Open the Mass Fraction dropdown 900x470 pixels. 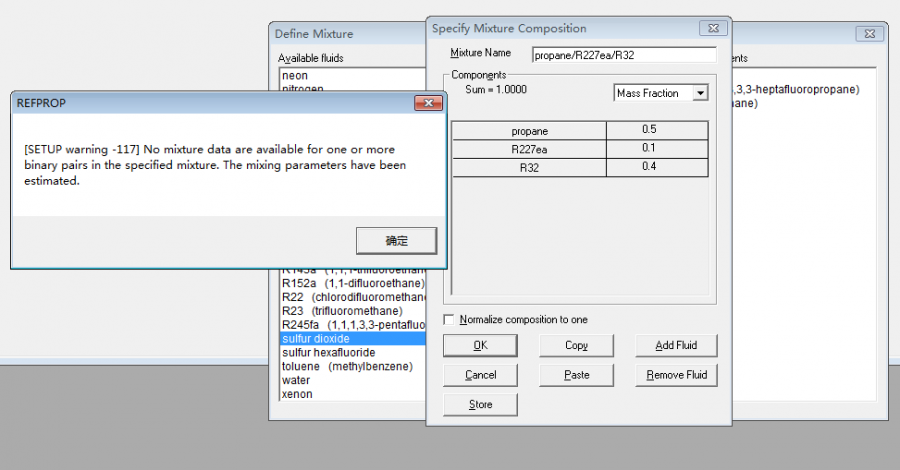click(700, 93)
